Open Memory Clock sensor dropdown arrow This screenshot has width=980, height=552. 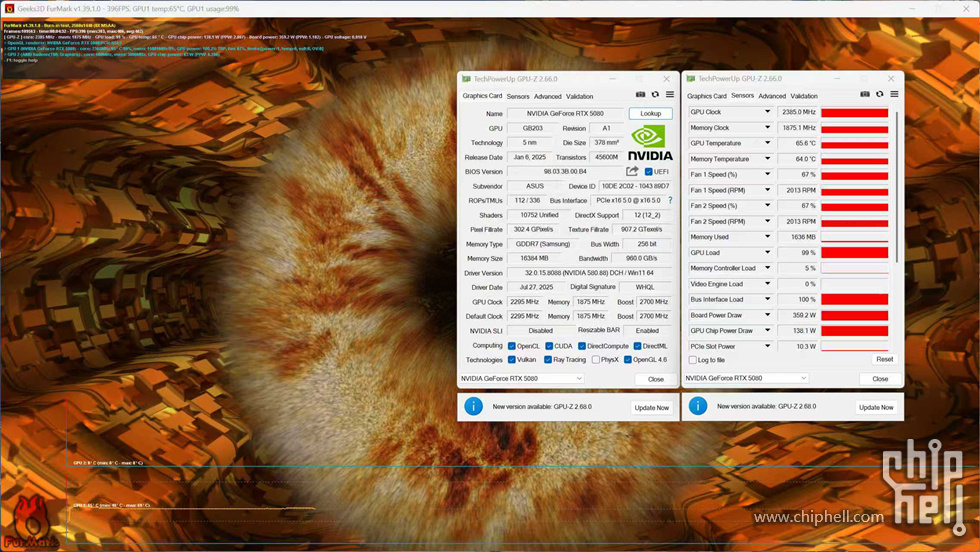point(768,128)
